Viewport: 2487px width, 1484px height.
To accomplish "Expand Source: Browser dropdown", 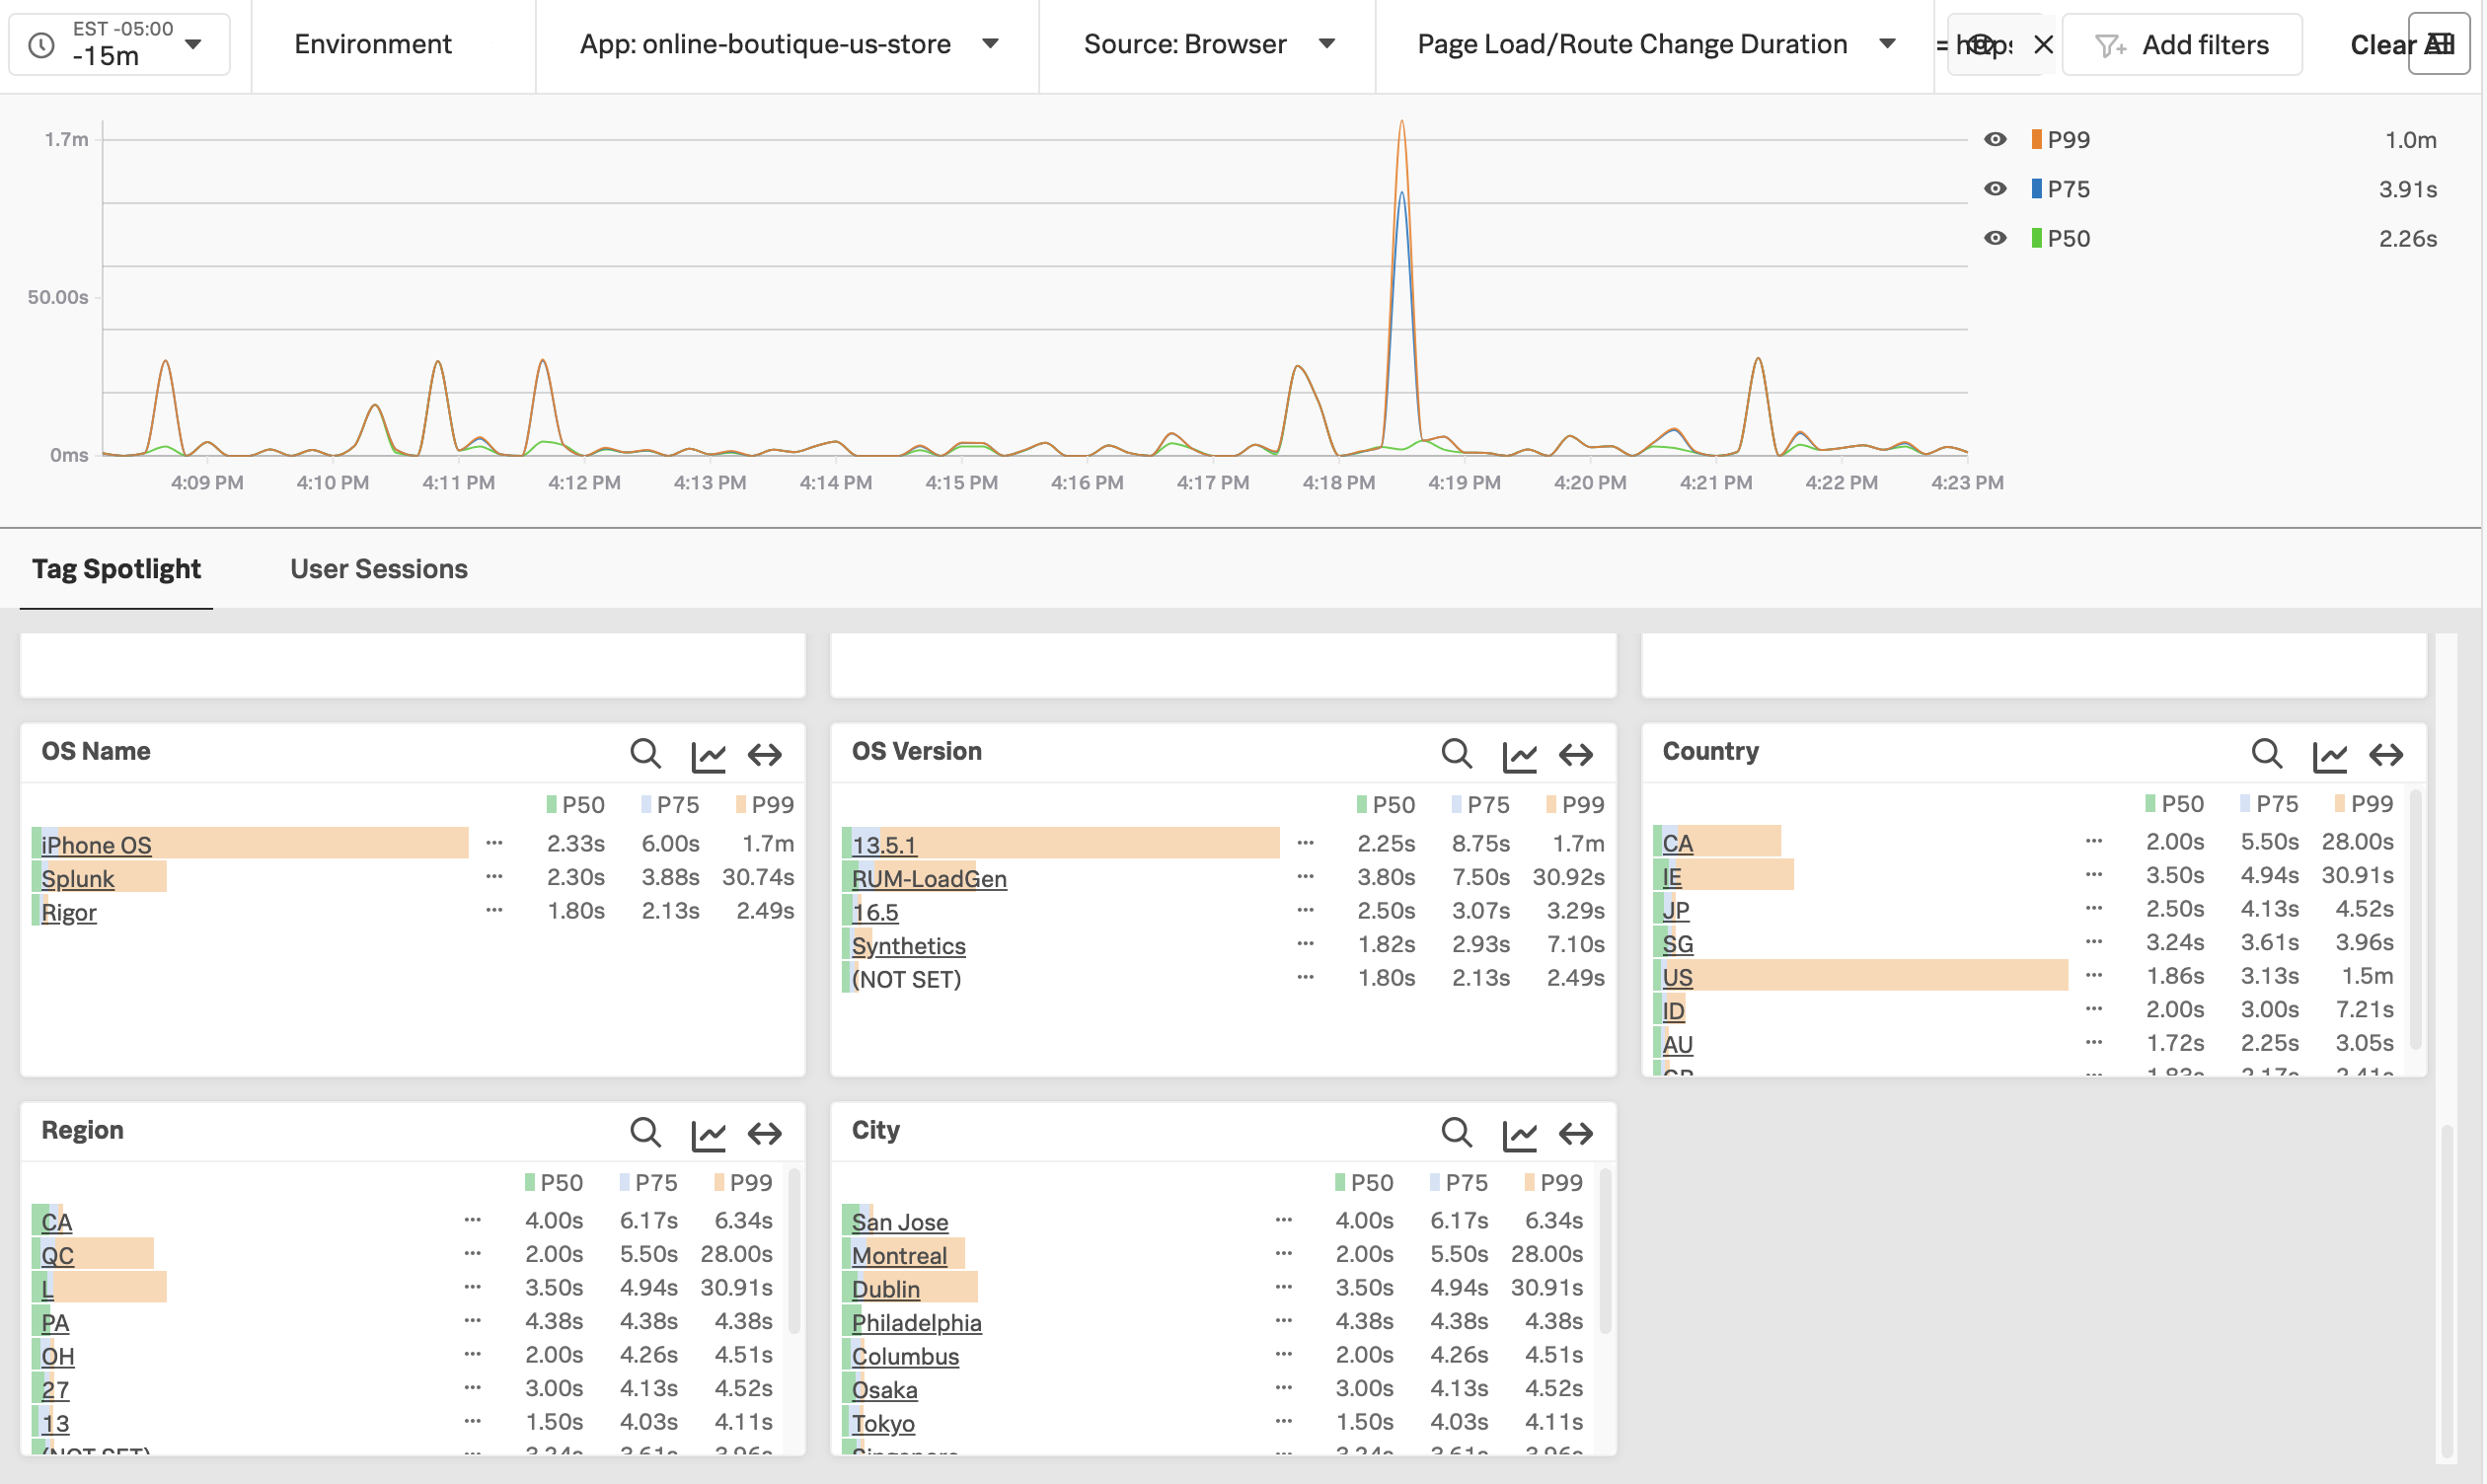I will [x=1208, y=44].
